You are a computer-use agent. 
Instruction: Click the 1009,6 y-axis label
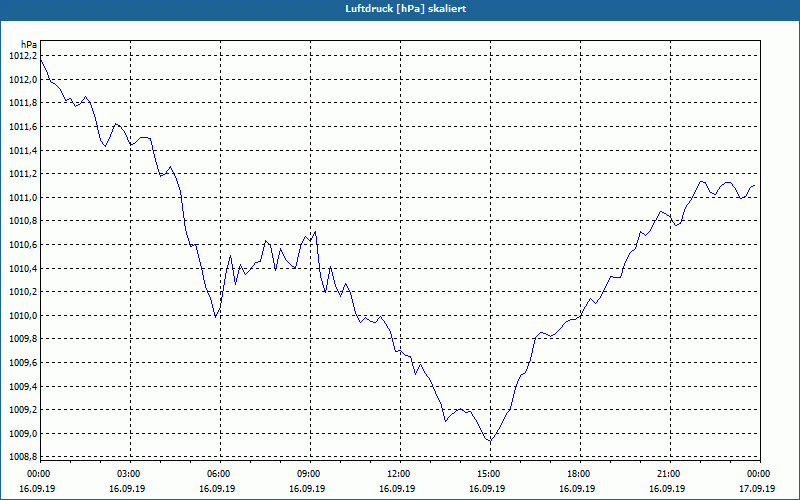(23, 363)
